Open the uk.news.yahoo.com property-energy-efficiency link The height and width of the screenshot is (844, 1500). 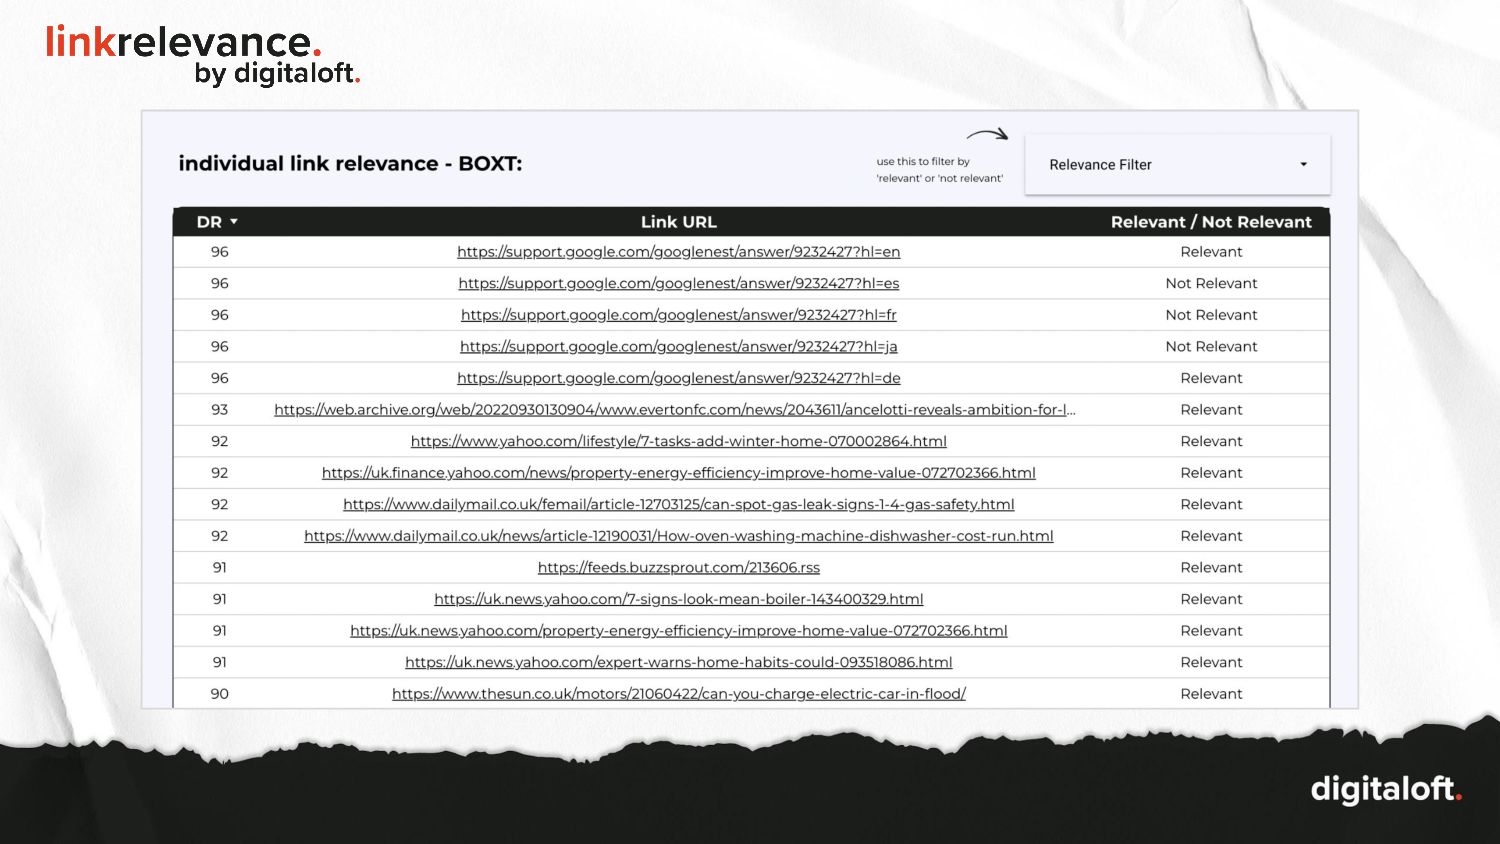[x=678, y=631]
